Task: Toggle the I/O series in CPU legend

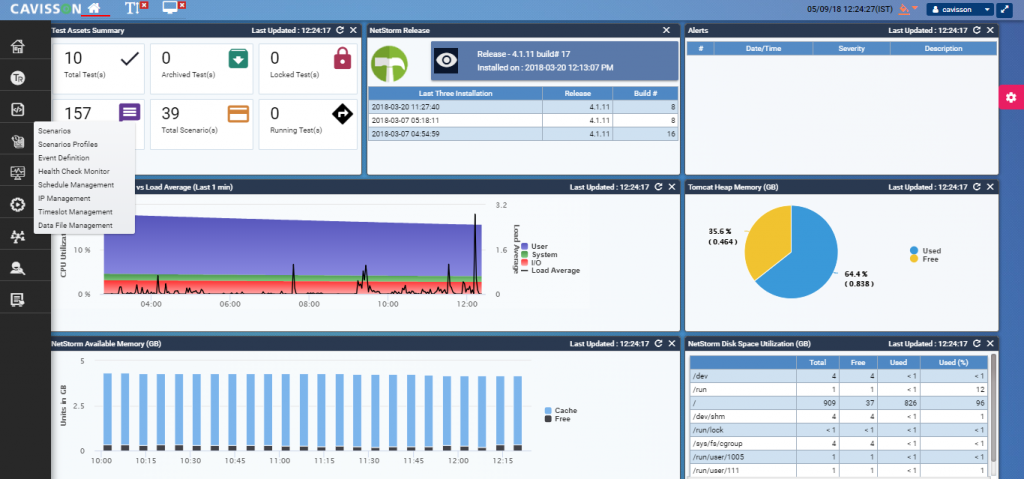Action: pyautogui.click(x=531, y=262)
